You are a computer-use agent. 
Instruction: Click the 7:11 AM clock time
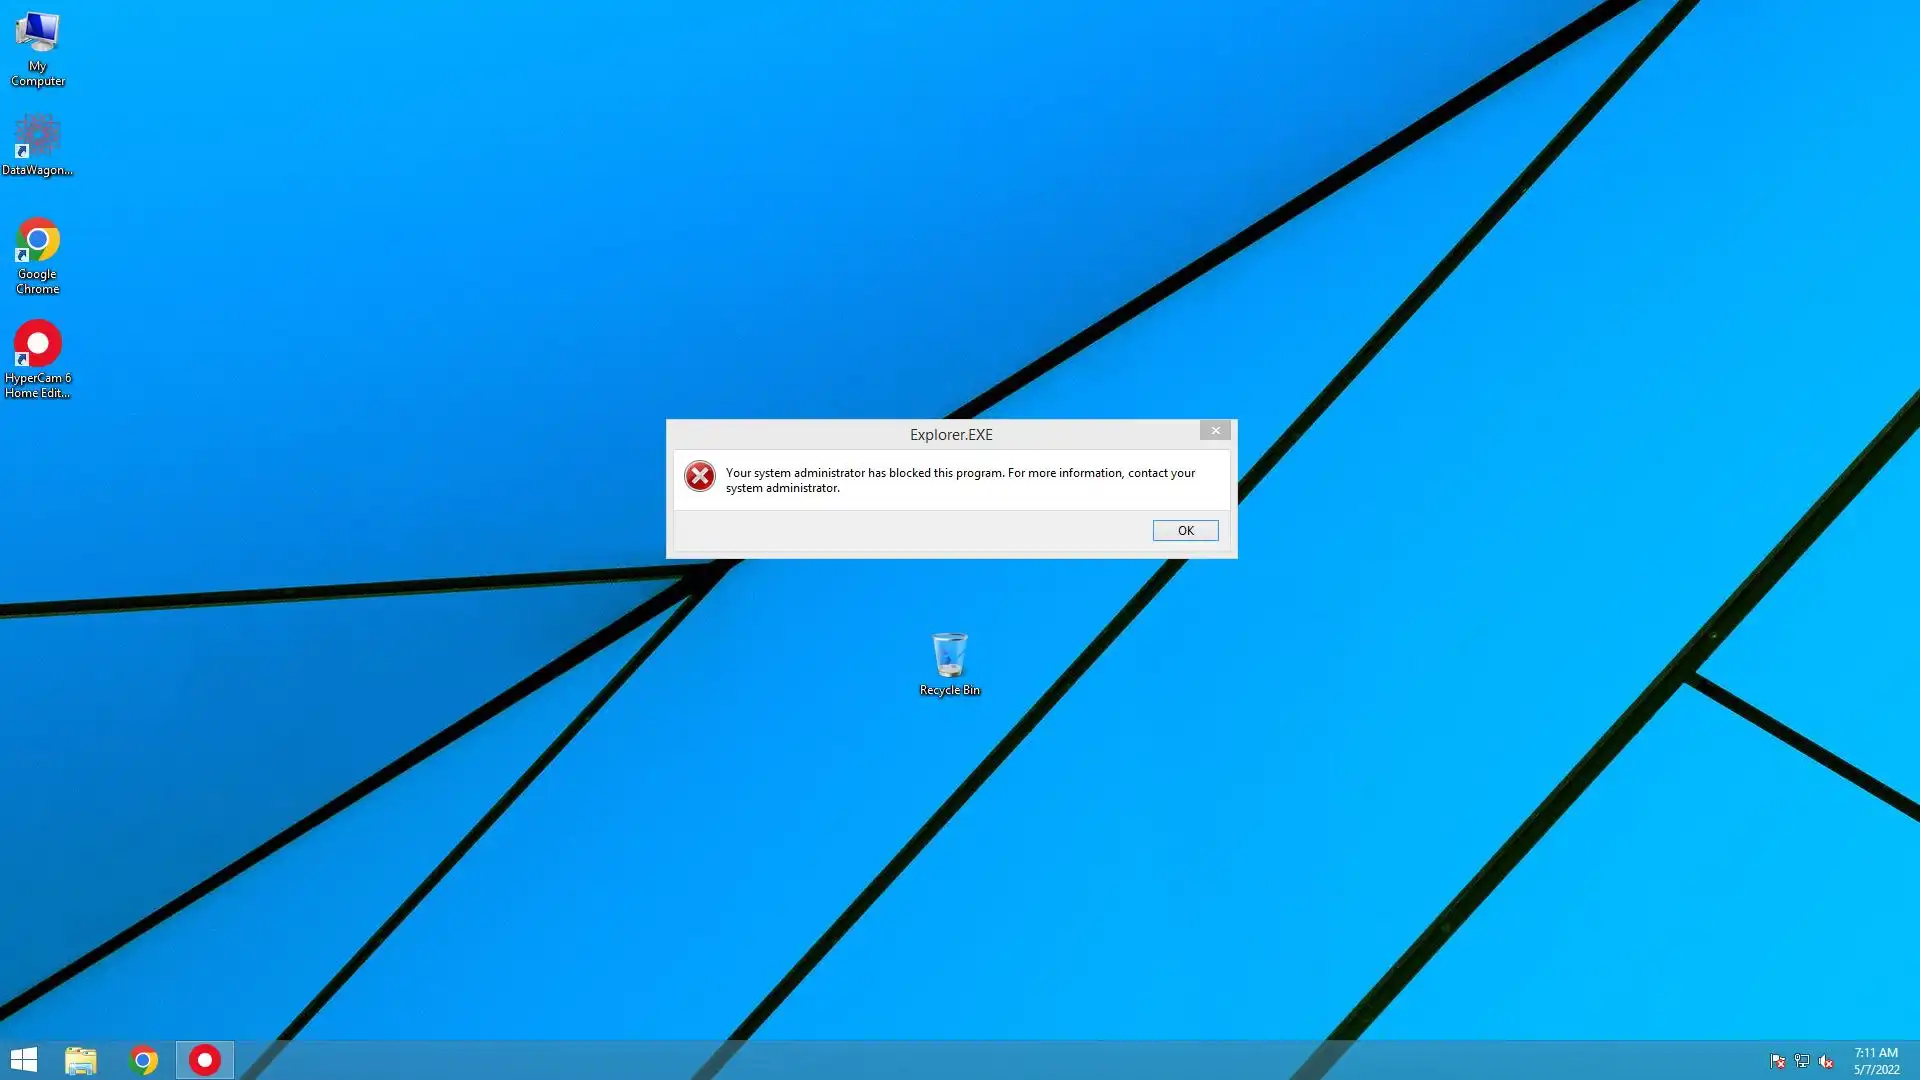click(1876, 1052)
